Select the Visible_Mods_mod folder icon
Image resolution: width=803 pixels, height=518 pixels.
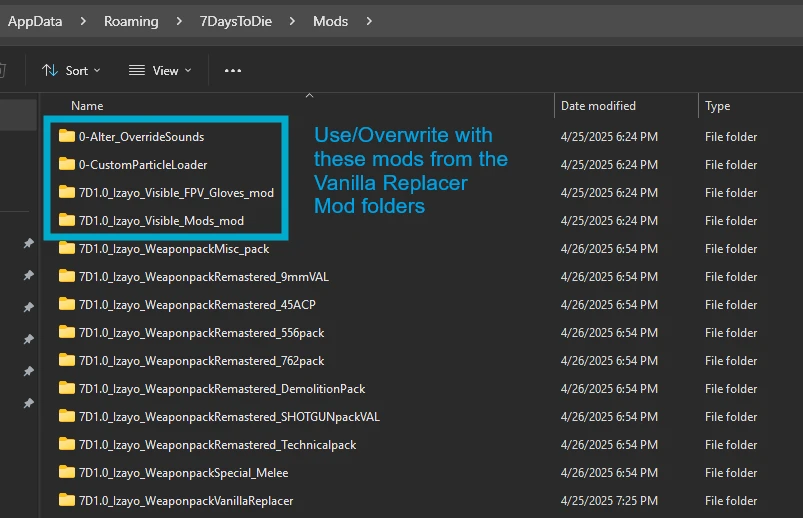click(x=67, y=220)
